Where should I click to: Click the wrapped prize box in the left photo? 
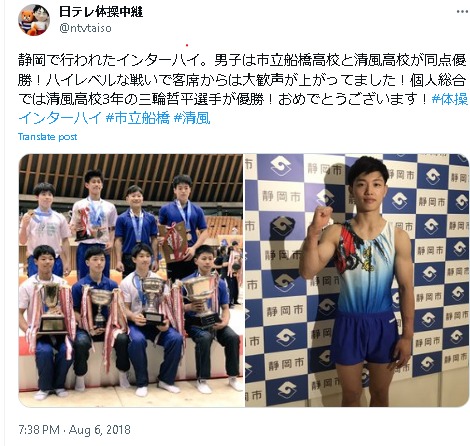[173, 241]
